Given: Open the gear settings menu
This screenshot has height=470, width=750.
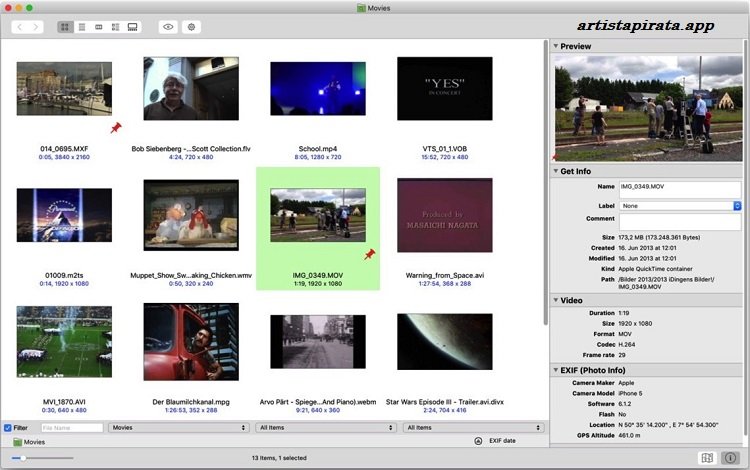Looking at the screenshot, I should click(x=191, y=27).
